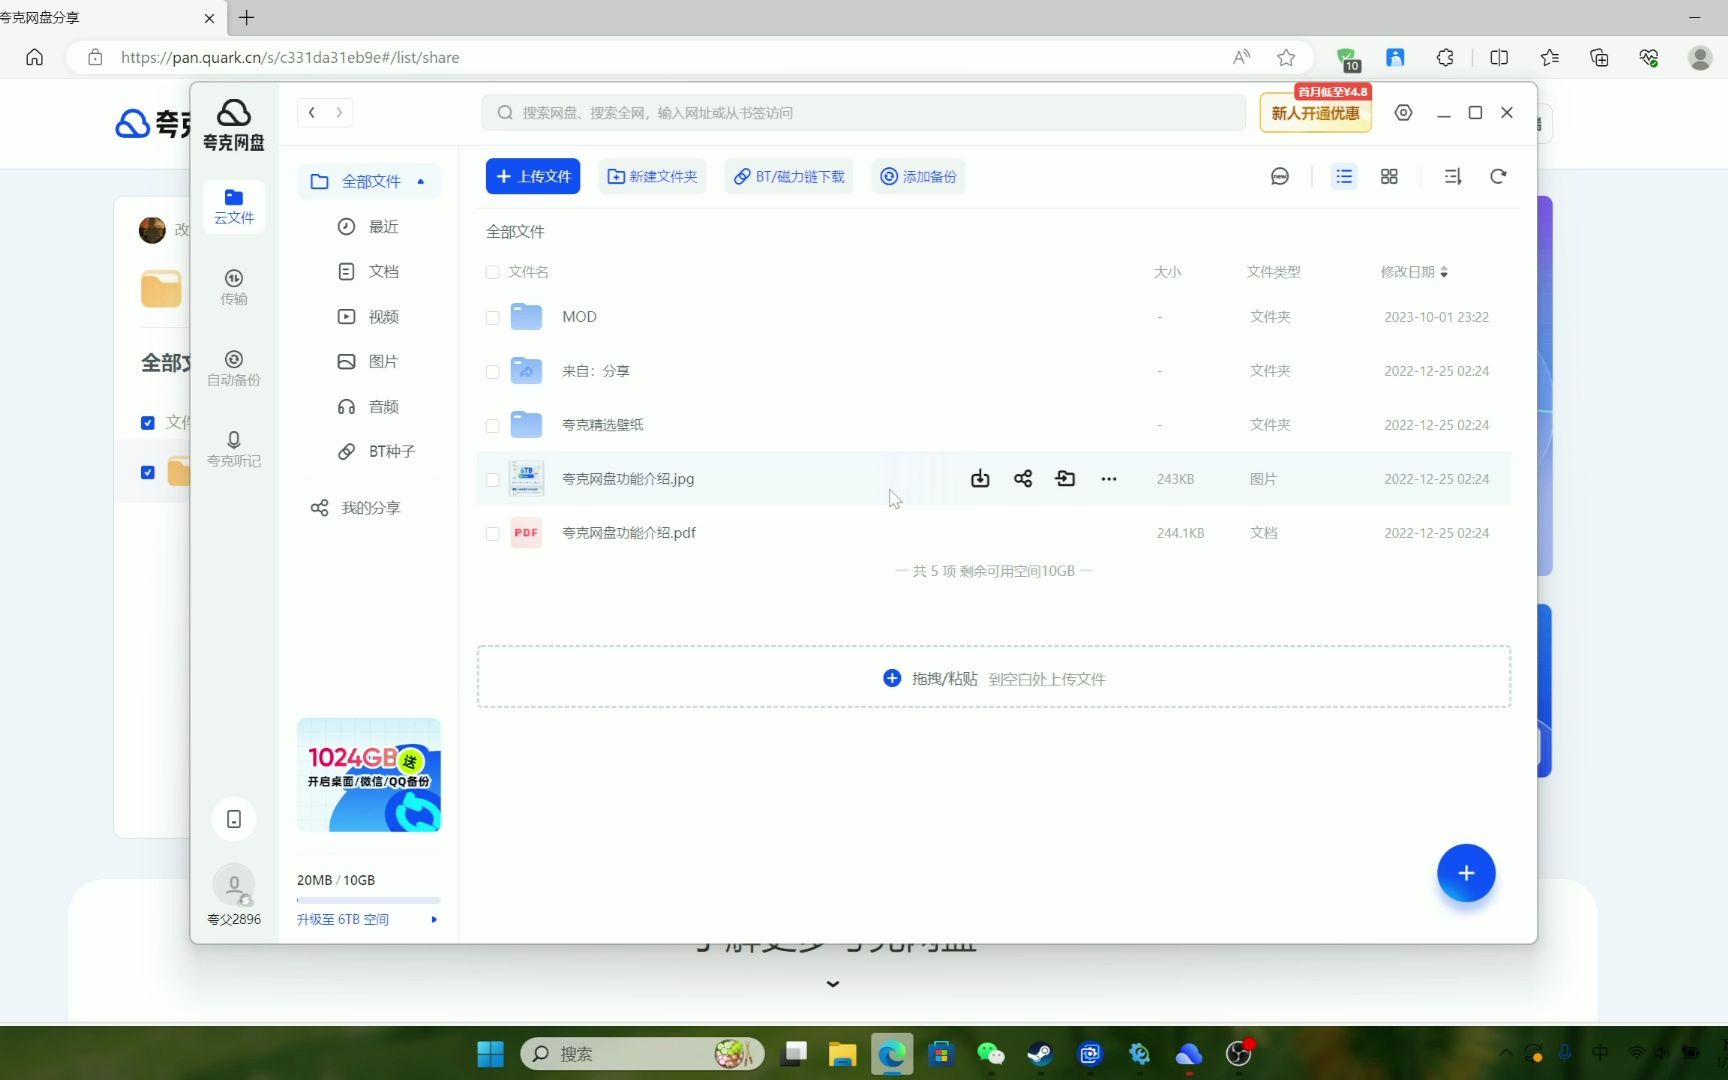Click the 1024GB promotion banner
Image resolution: width=1728 pixels, height=1080 pixels.
coord(369,775)
